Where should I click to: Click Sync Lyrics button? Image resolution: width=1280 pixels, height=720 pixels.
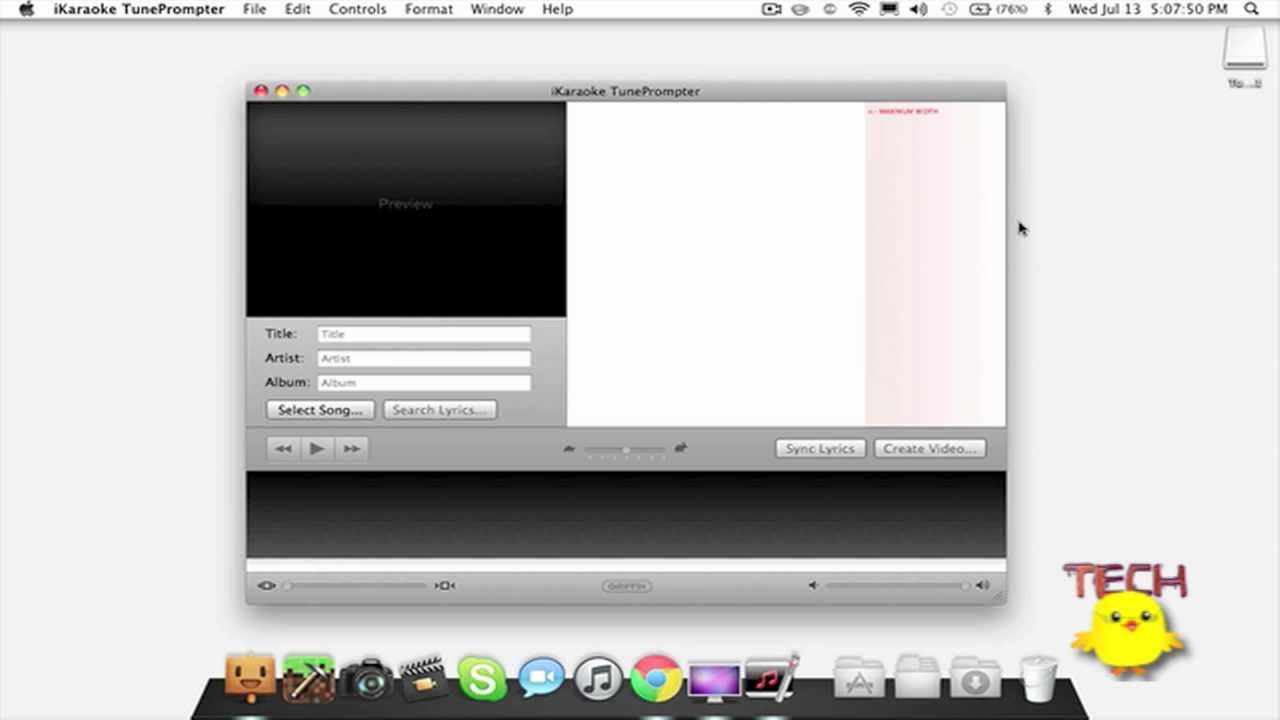click(x=820, y=449)
